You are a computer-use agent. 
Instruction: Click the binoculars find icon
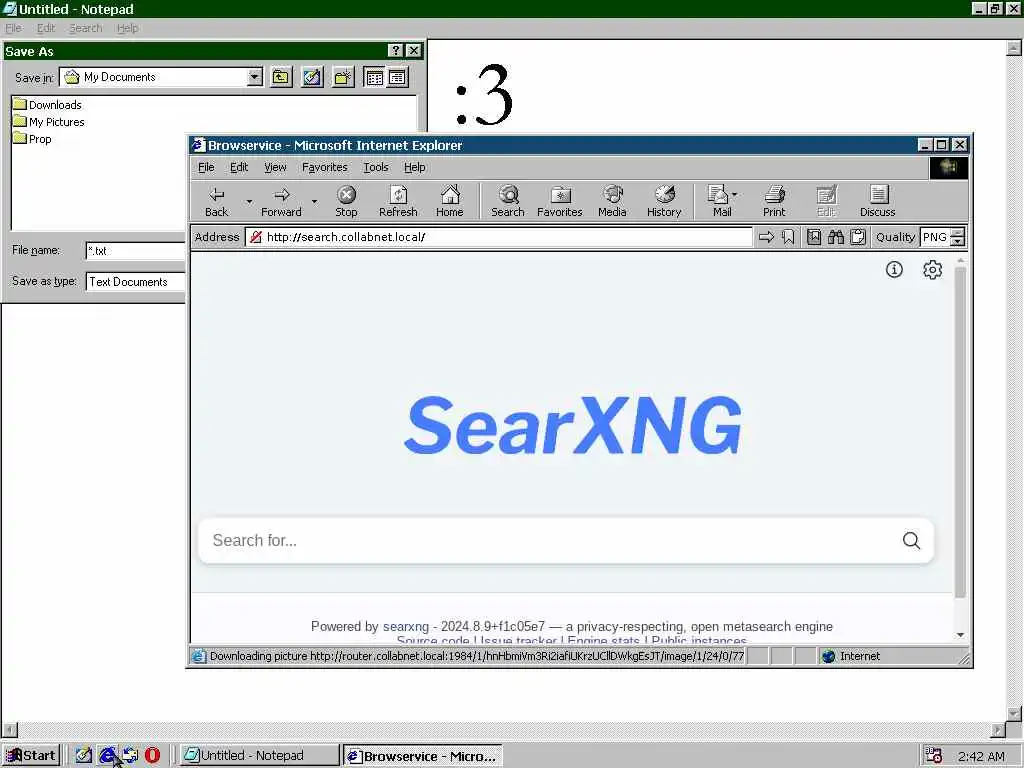(x=836, y=237)
